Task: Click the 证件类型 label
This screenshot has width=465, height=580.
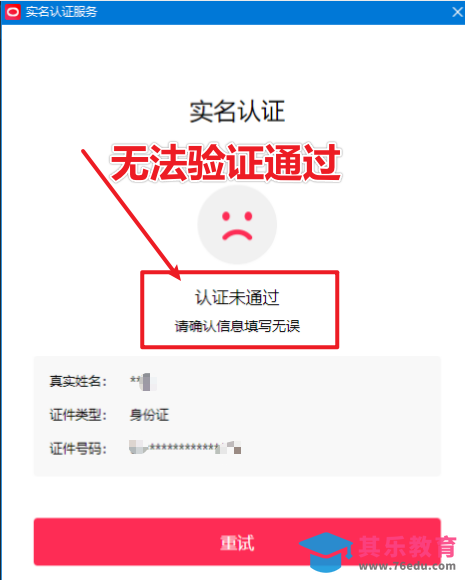Action: (78, 415)
